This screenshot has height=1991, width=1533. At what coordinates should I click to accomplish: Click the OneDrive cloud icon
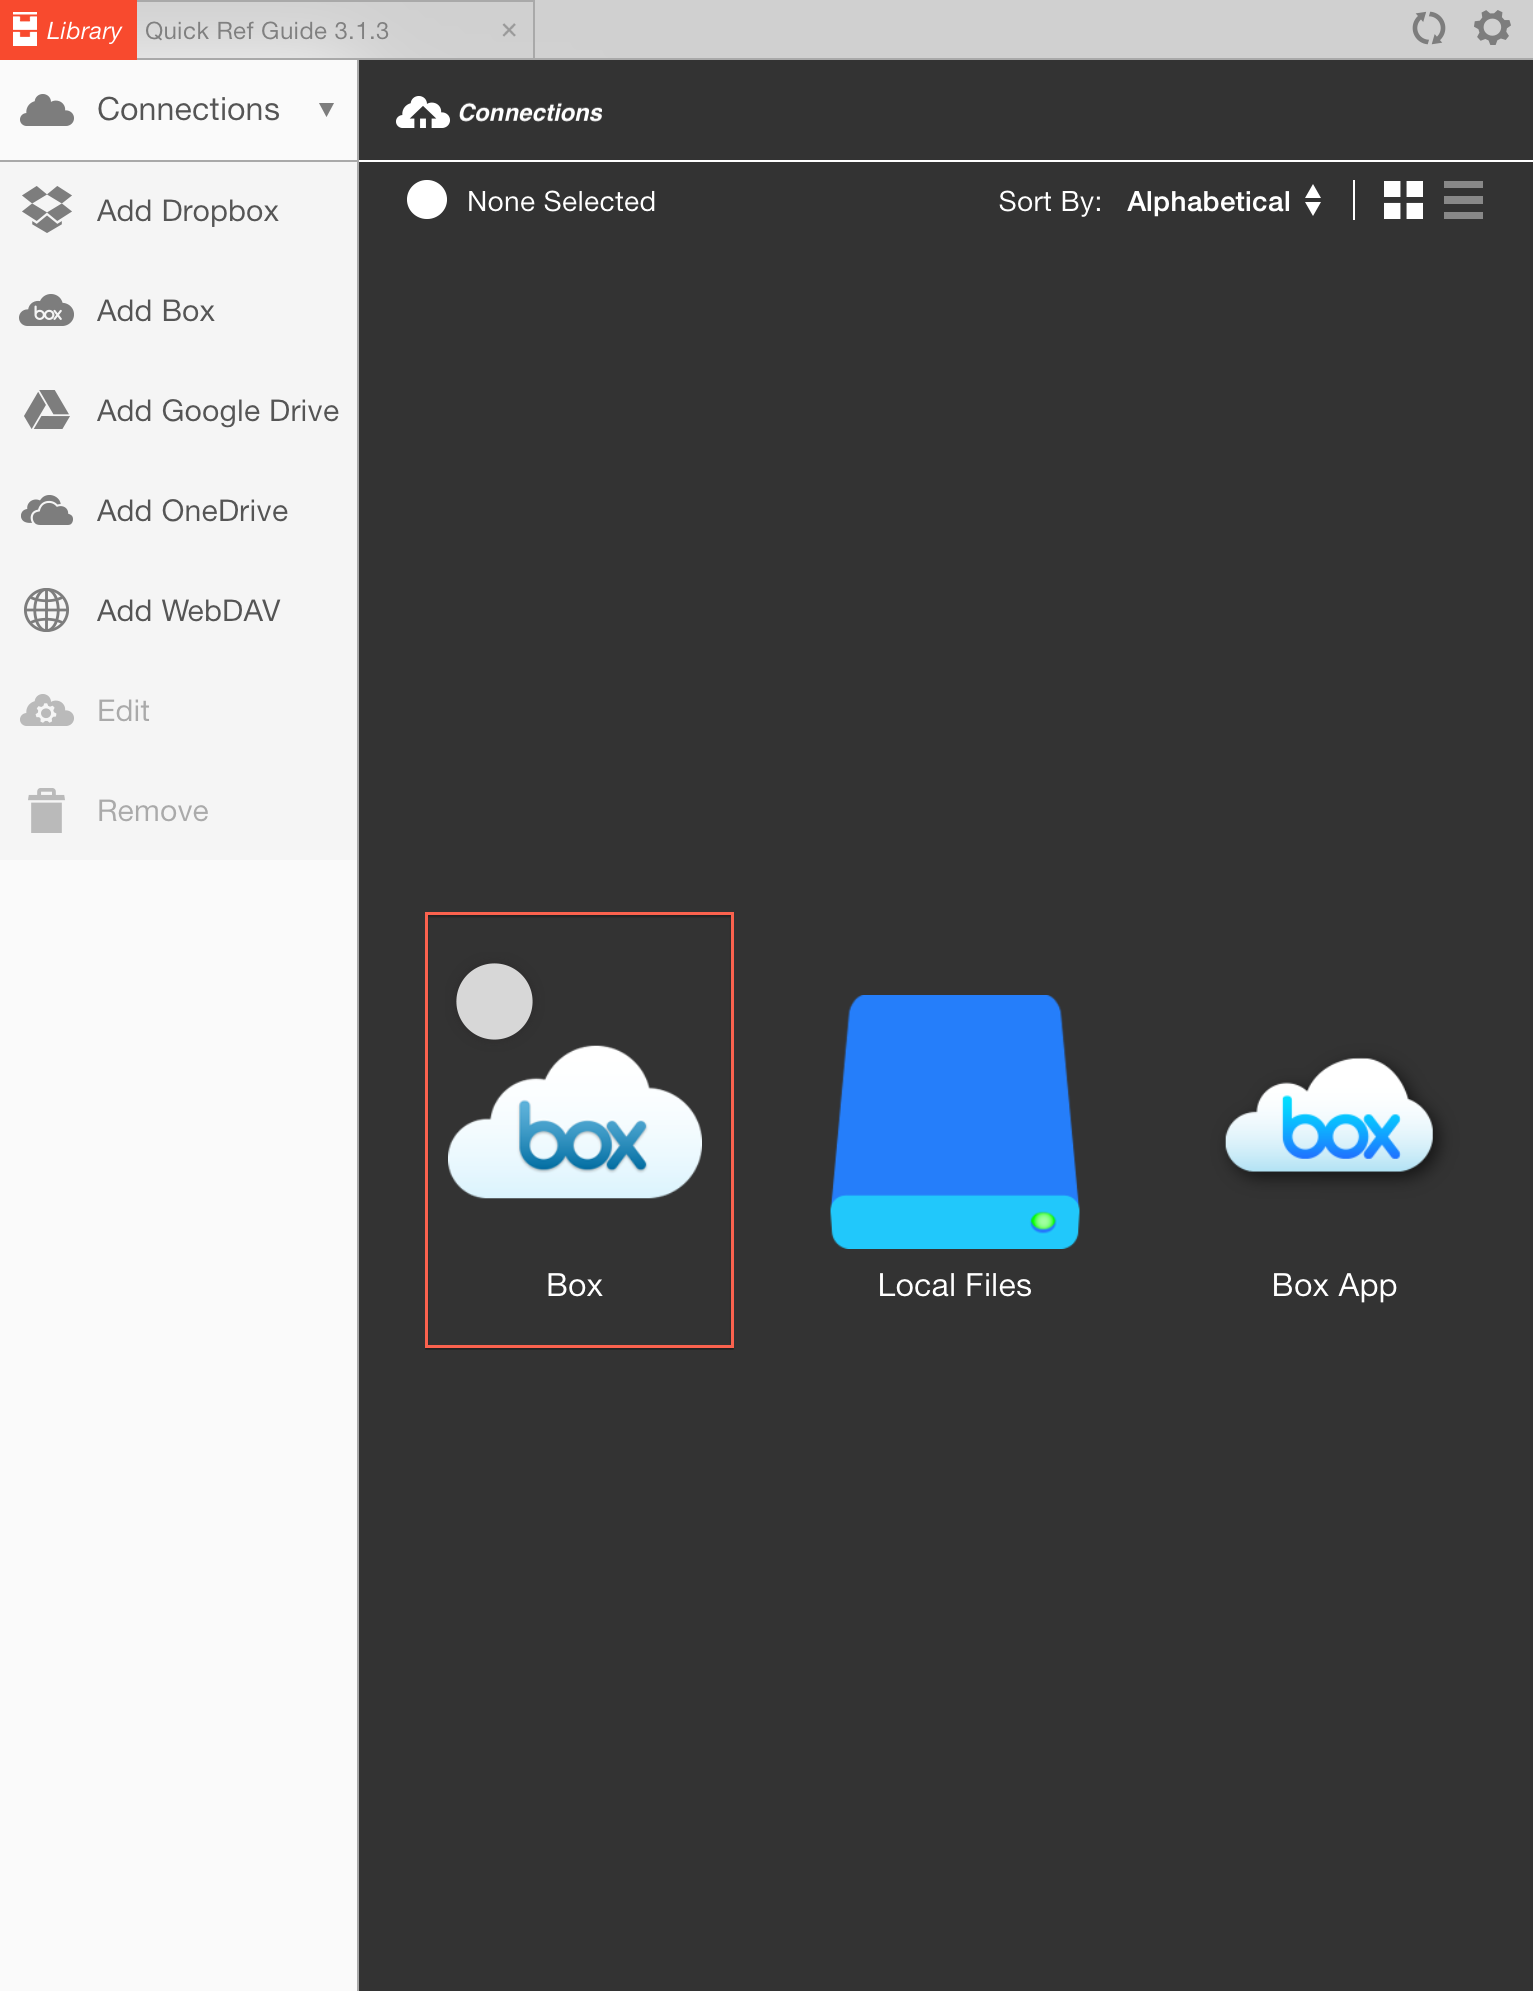[47, 511]
